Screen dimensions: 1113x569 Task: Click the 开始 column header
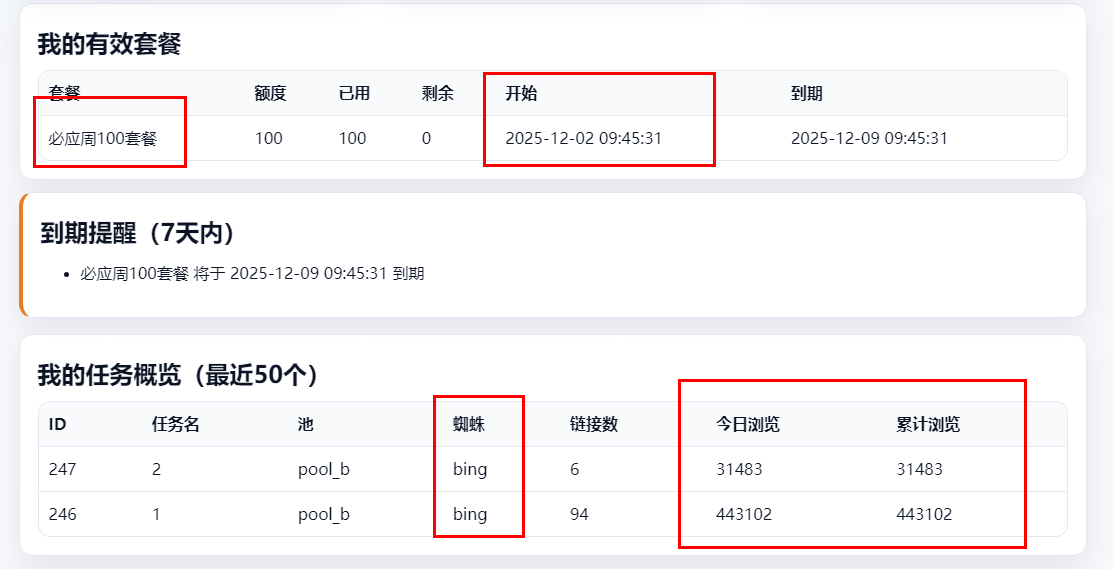(521, 94)
